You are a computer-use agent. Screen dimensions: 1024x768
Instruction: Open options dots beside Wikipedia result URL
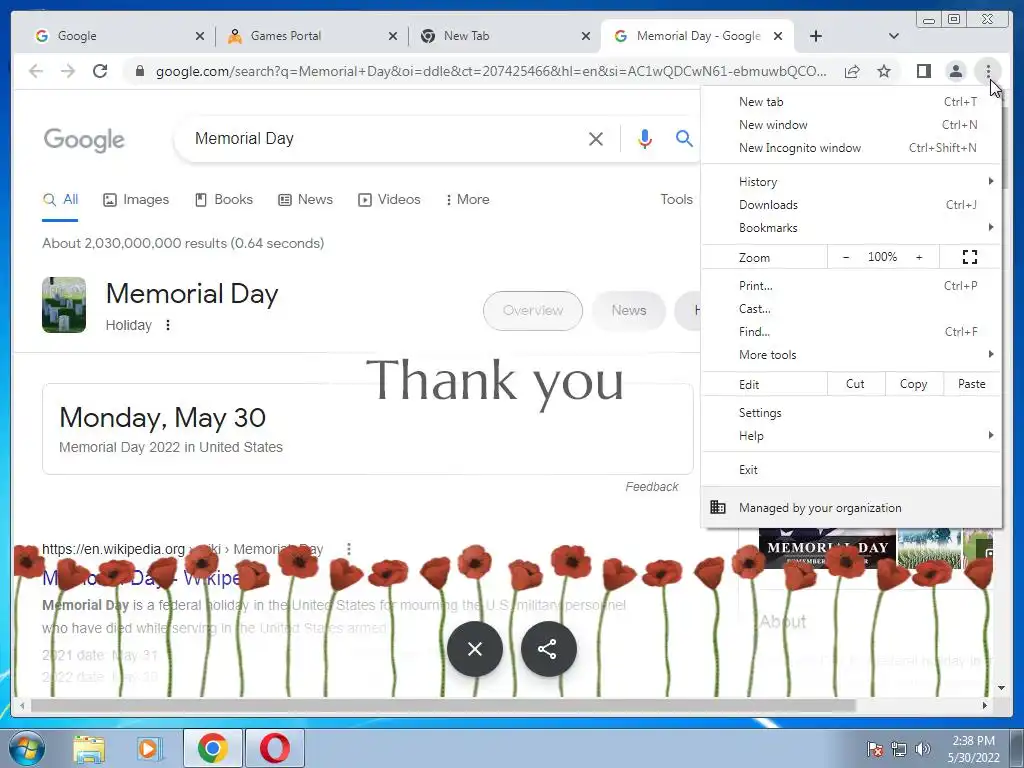coord(349,549)
